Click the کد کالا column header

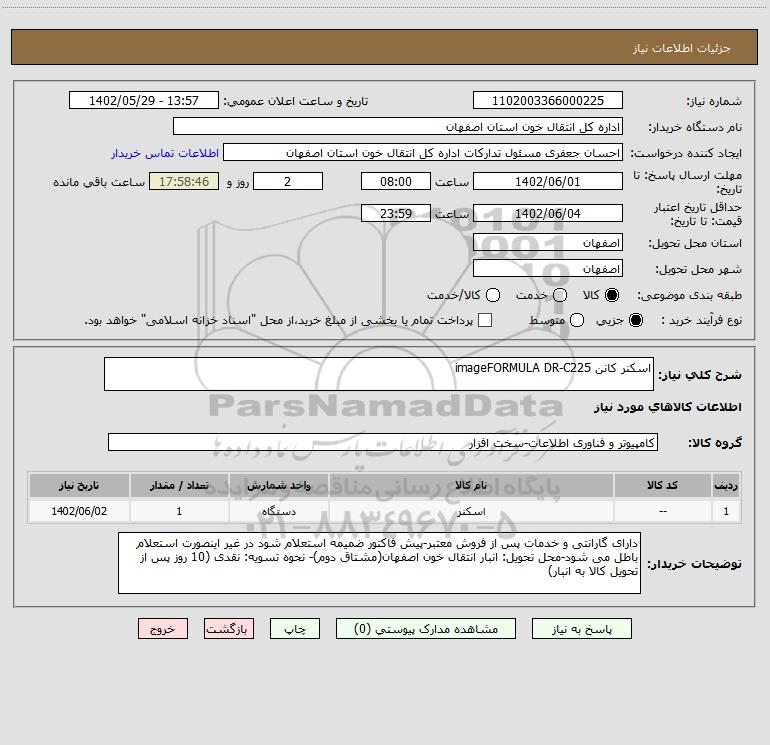[x=662, y=485]
